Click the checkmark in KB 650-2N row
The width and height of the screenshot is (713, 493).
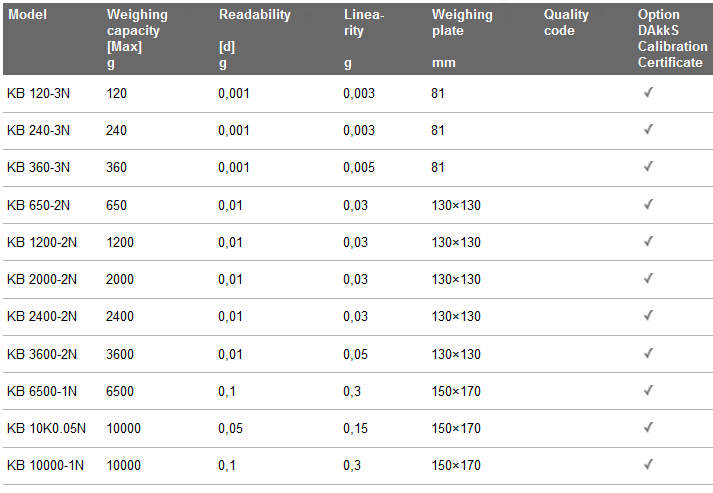tap(648, 204)
